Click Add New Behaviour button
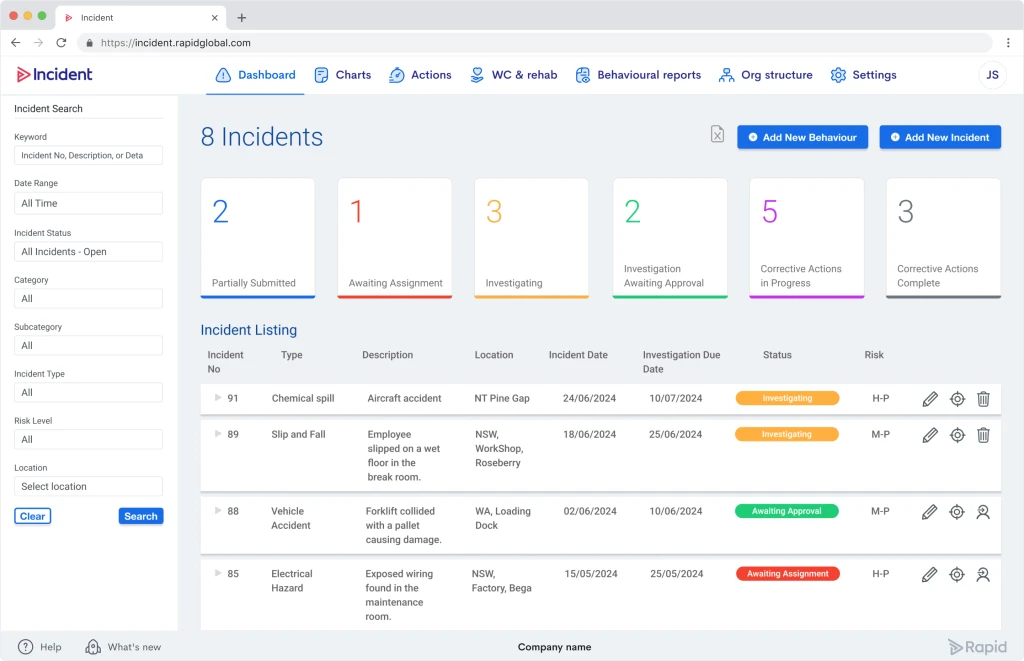This screenshot has height=661, width=1024. click(x=803, y=137)
